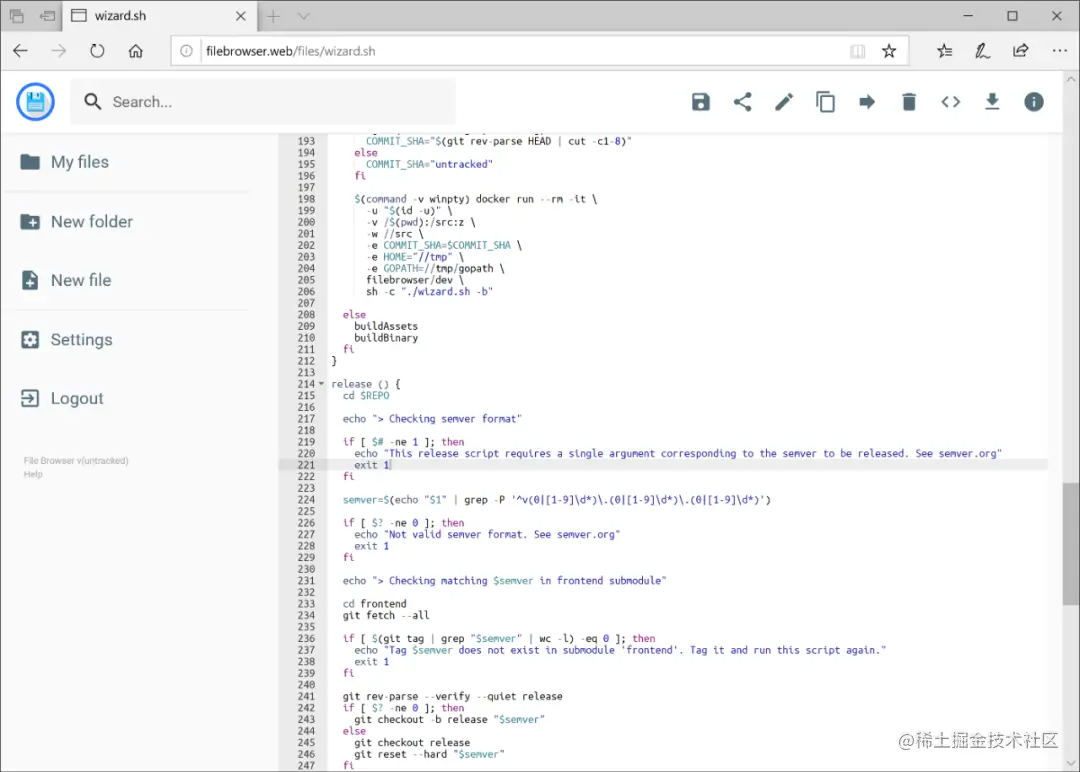
Task: Click the Download icon in toolbar
Action: pos(992,102)
